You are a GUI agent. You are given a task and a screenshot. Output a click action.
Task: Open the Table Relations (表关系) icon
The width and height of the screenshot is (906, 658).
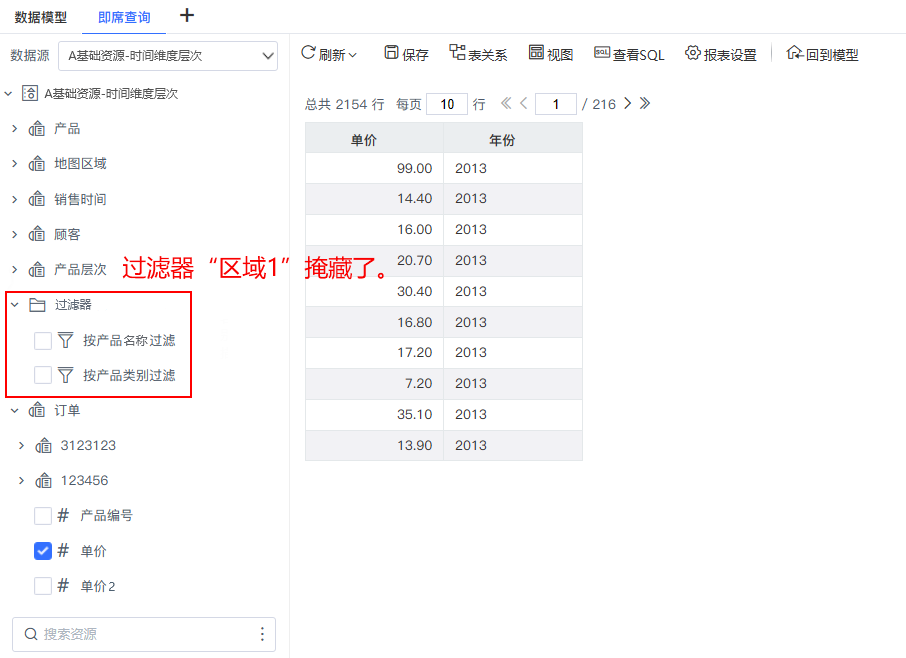pos(458,53)
